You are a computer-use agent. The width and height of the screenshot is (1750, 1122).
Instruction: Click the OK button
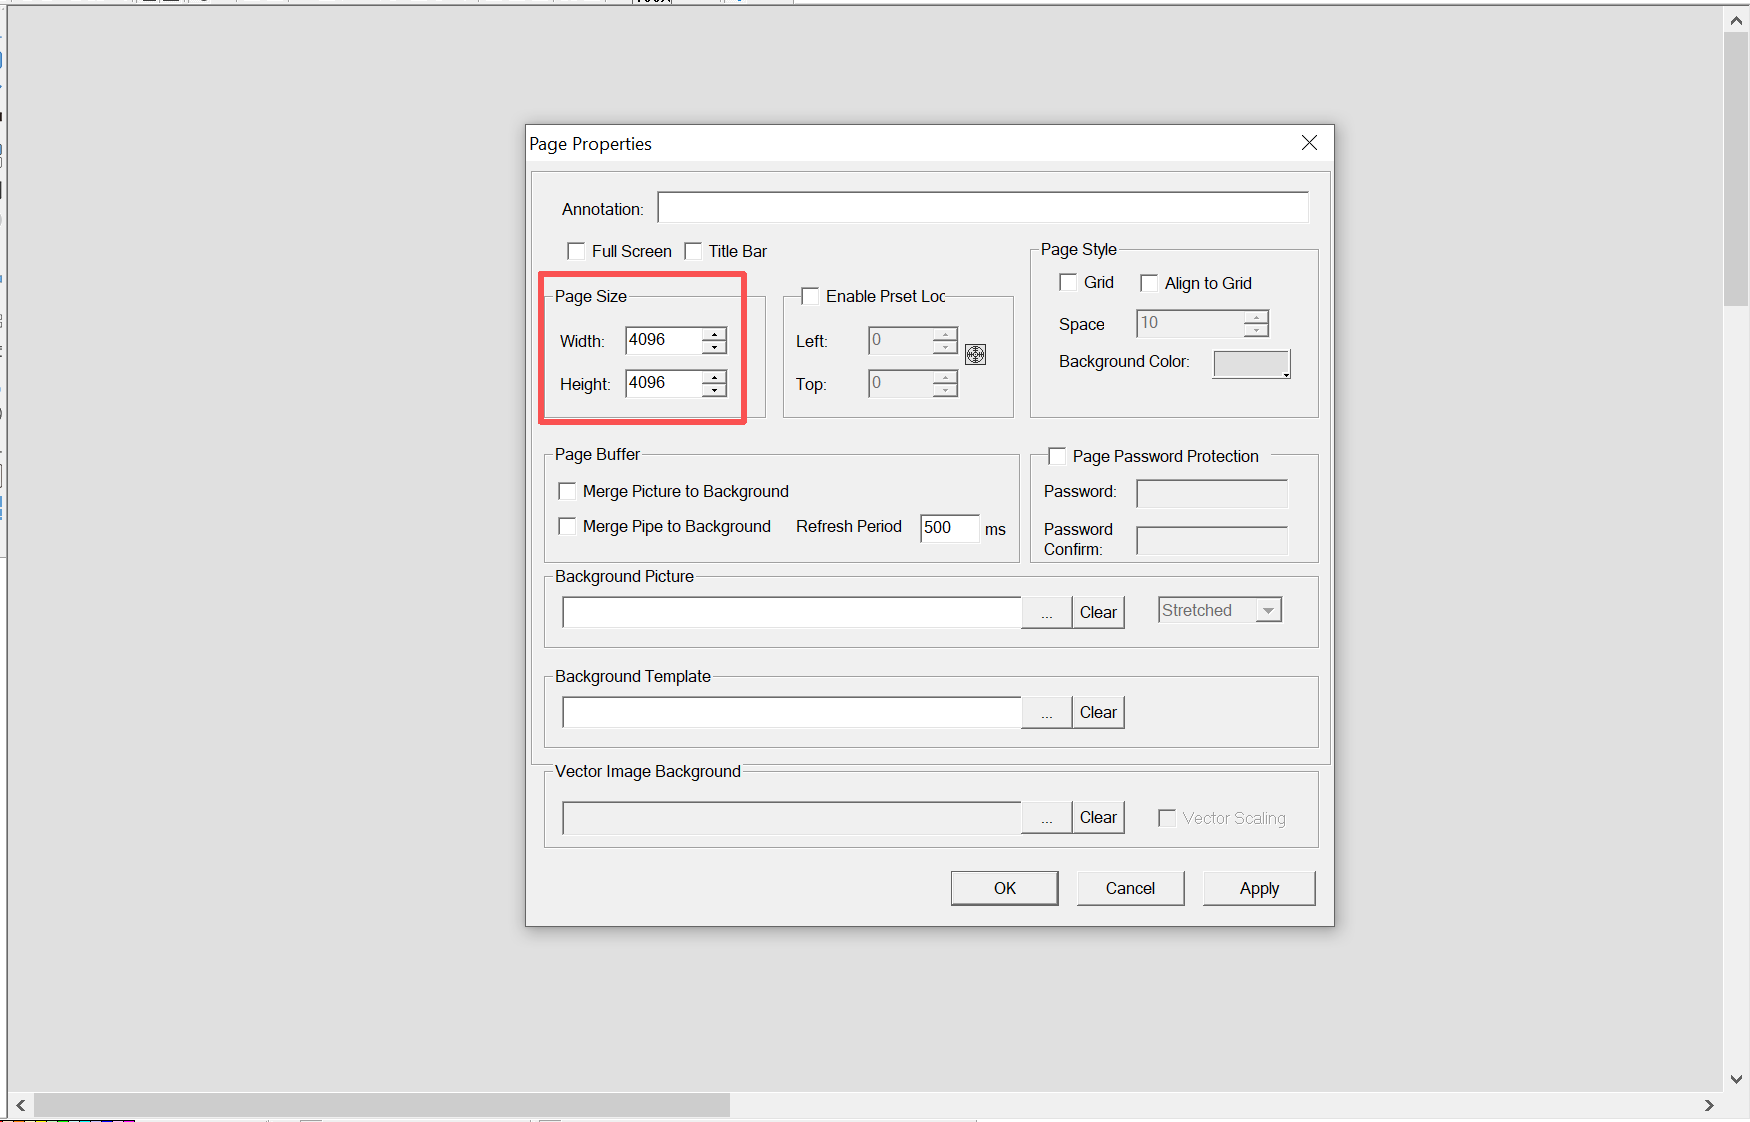(1004, 888)
